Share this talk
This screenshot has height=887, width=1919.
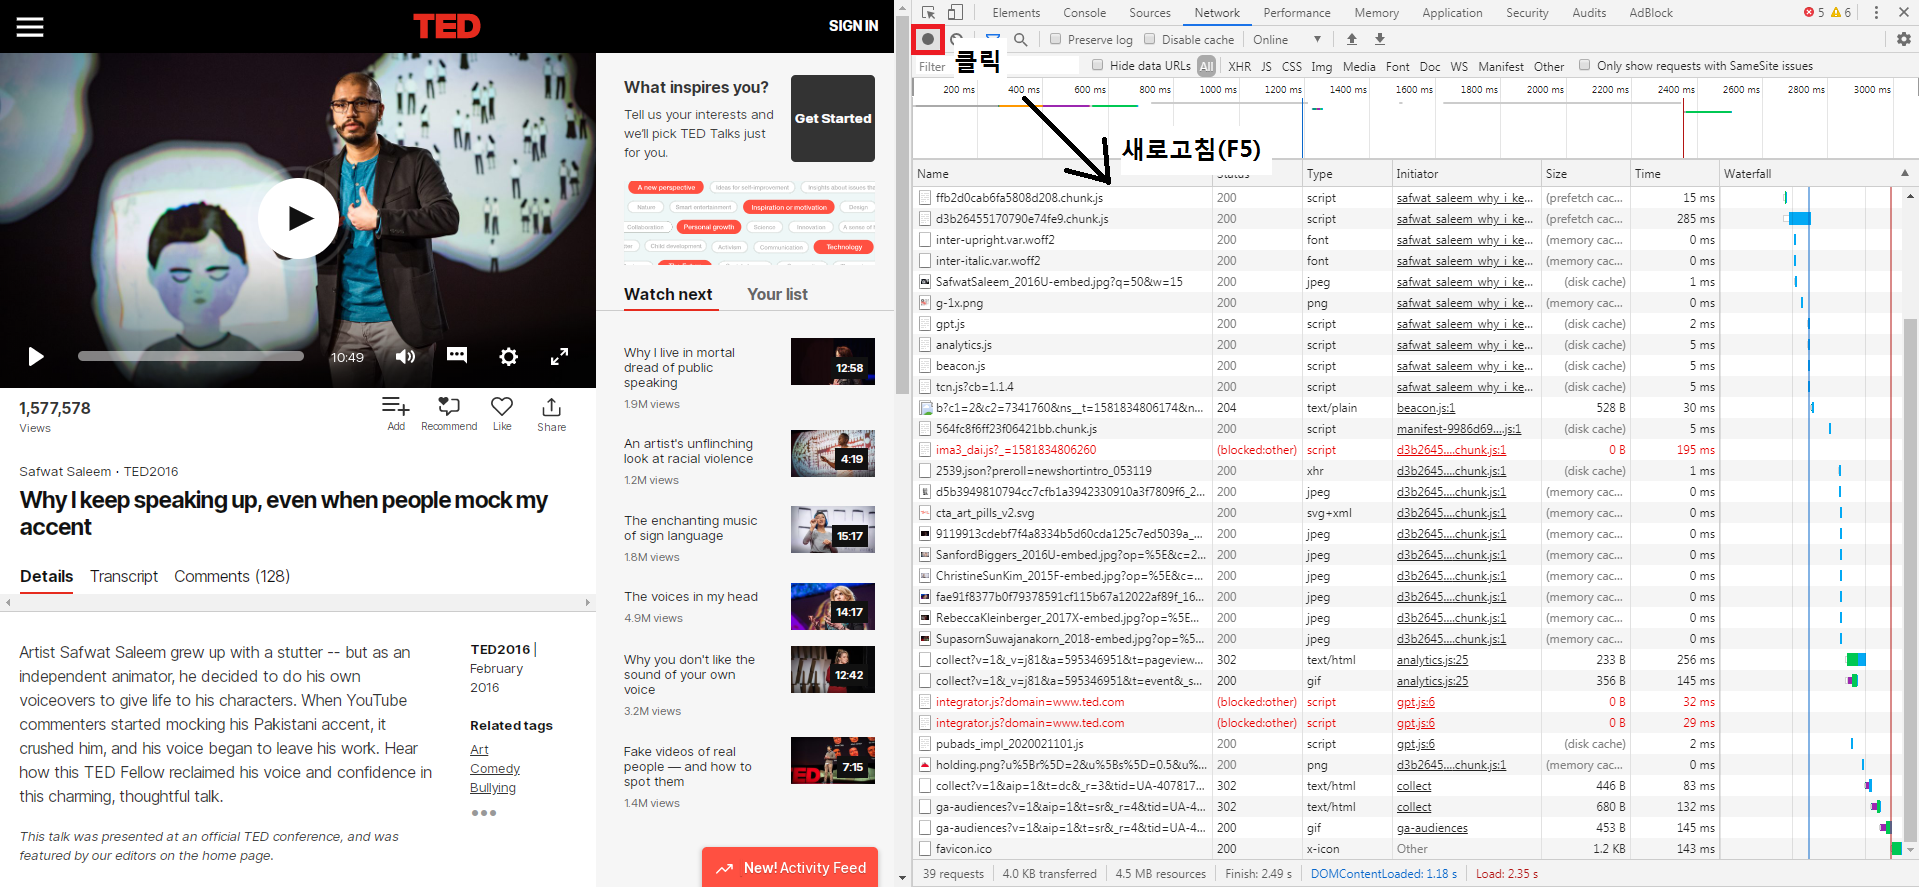pos(551,414)
